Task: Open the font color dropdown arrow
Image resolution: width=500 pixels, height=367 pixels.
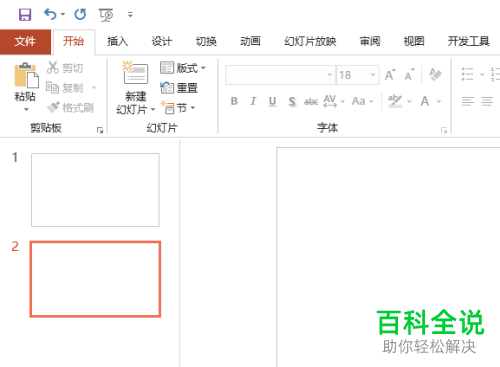Action: point(439,101)
